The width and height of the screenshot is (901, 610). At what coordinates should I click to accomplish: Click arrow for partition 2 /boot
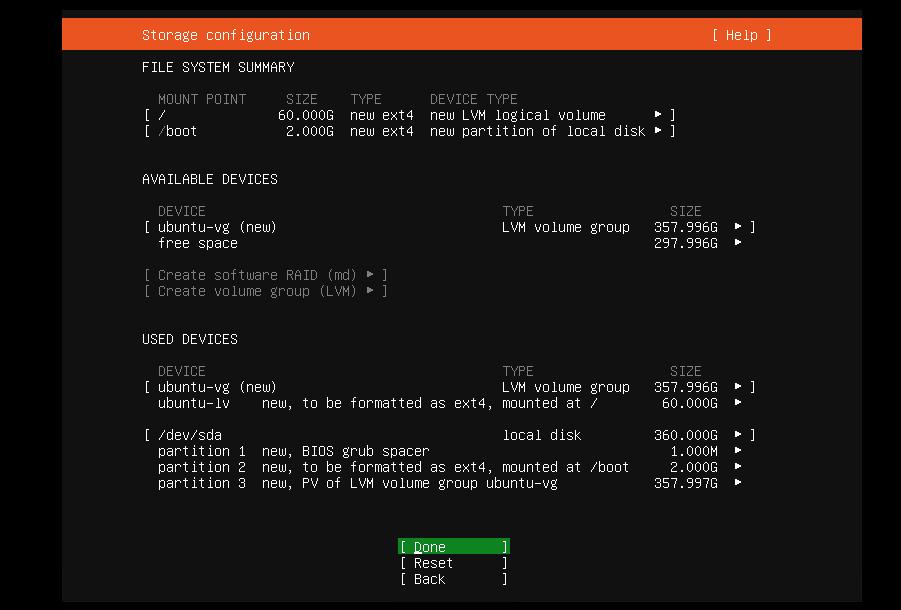(x=738, y=467)
